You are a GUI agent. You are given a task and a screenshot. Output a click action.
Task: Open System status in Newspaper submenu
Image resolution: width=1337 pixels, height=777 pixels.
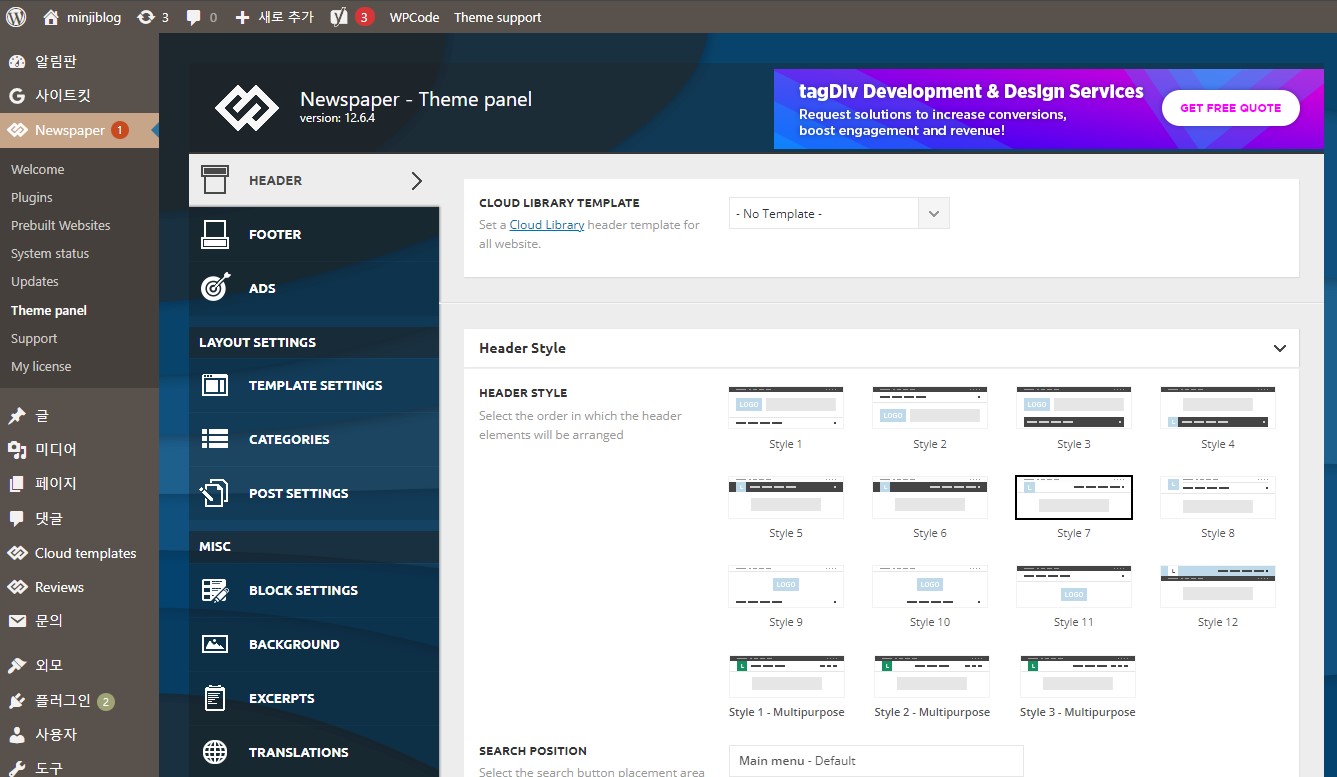[x=50, y=254]
